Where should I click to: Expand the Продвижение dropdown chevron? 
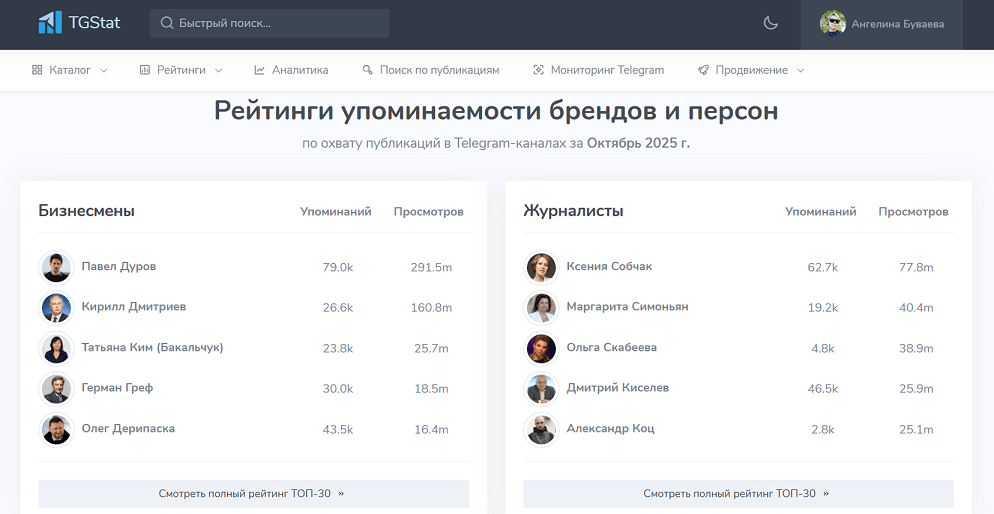coord(801,70)
